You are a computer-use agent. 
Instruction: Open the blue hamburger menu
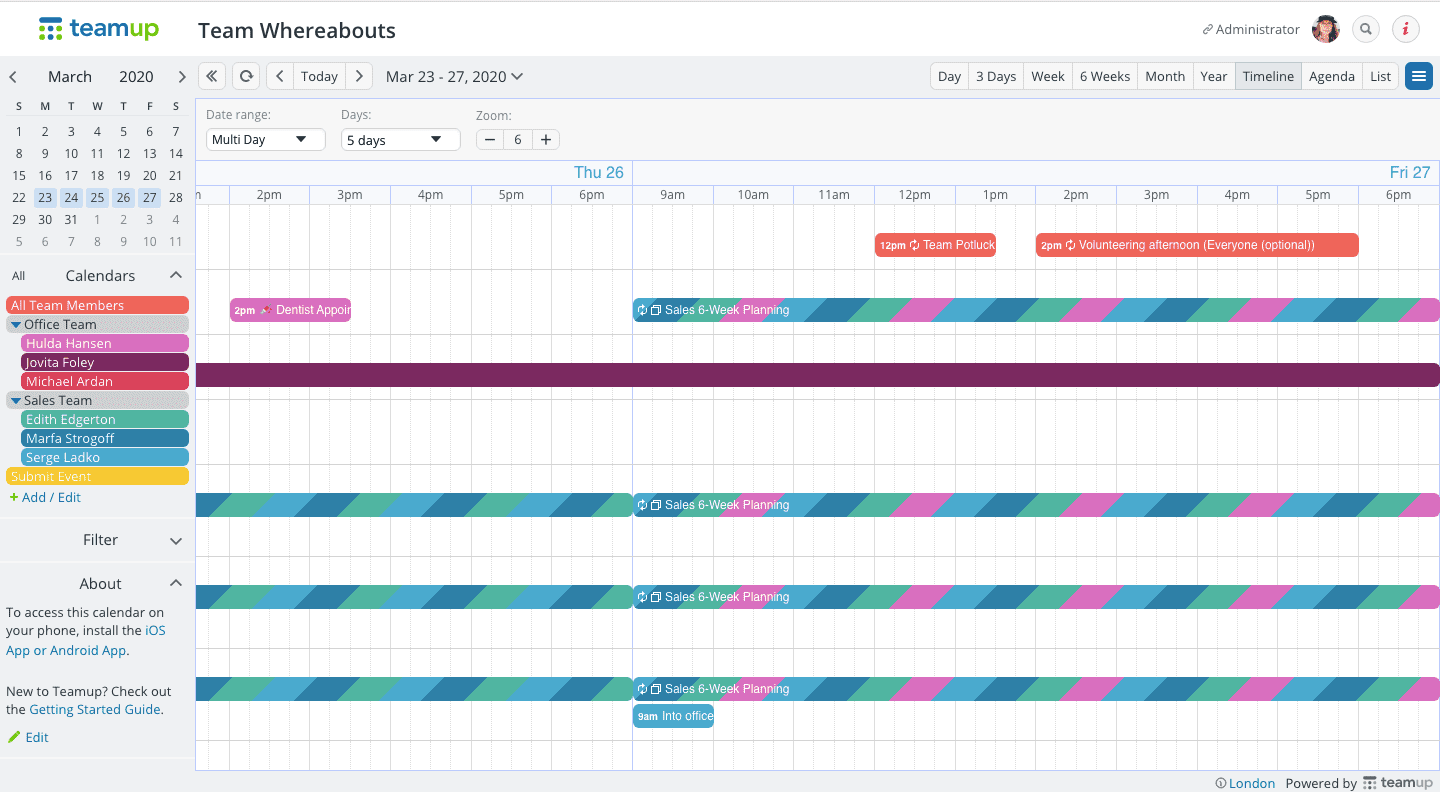[1418, 76]
